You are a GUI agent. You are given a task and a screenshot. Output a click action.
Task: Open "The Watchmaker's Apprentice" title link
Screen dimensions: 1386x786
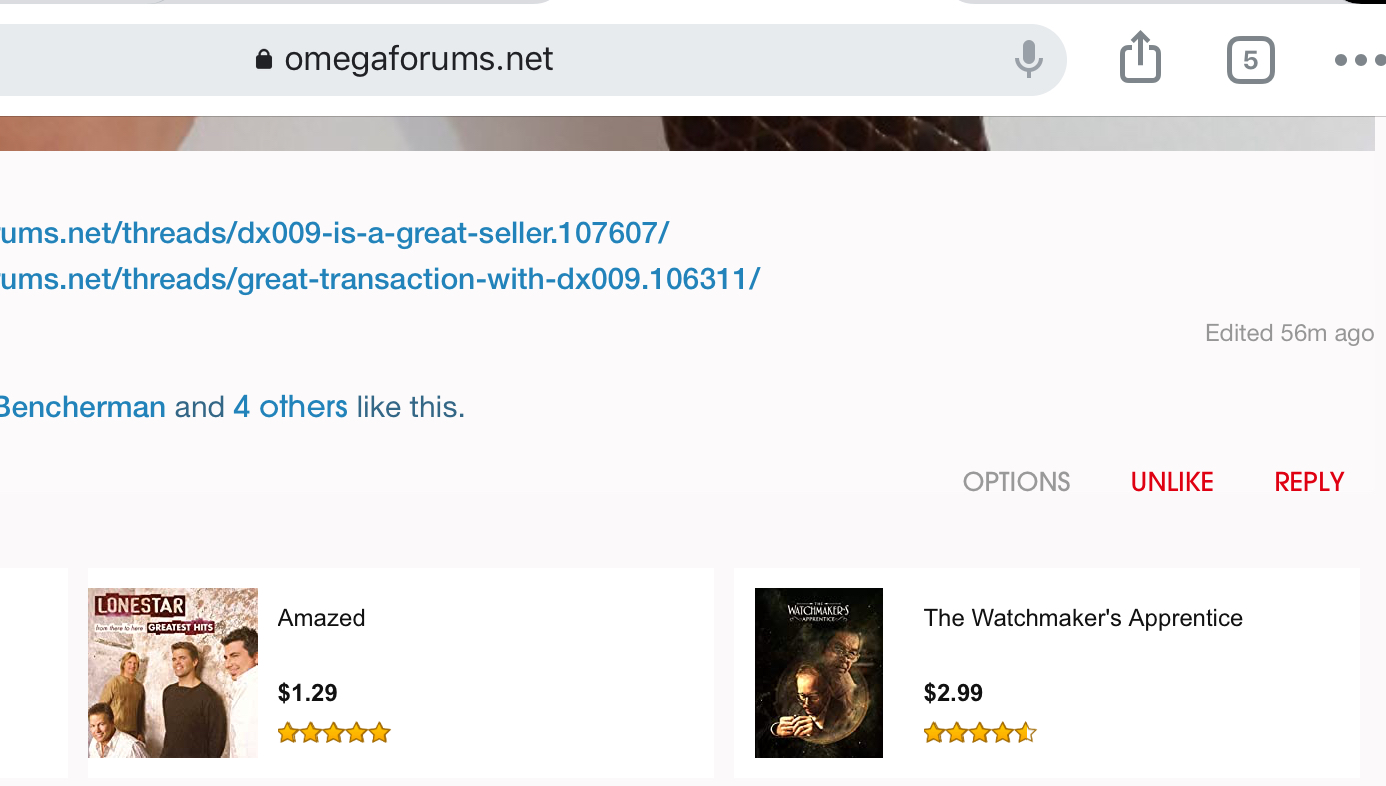tap(1083, 618)
